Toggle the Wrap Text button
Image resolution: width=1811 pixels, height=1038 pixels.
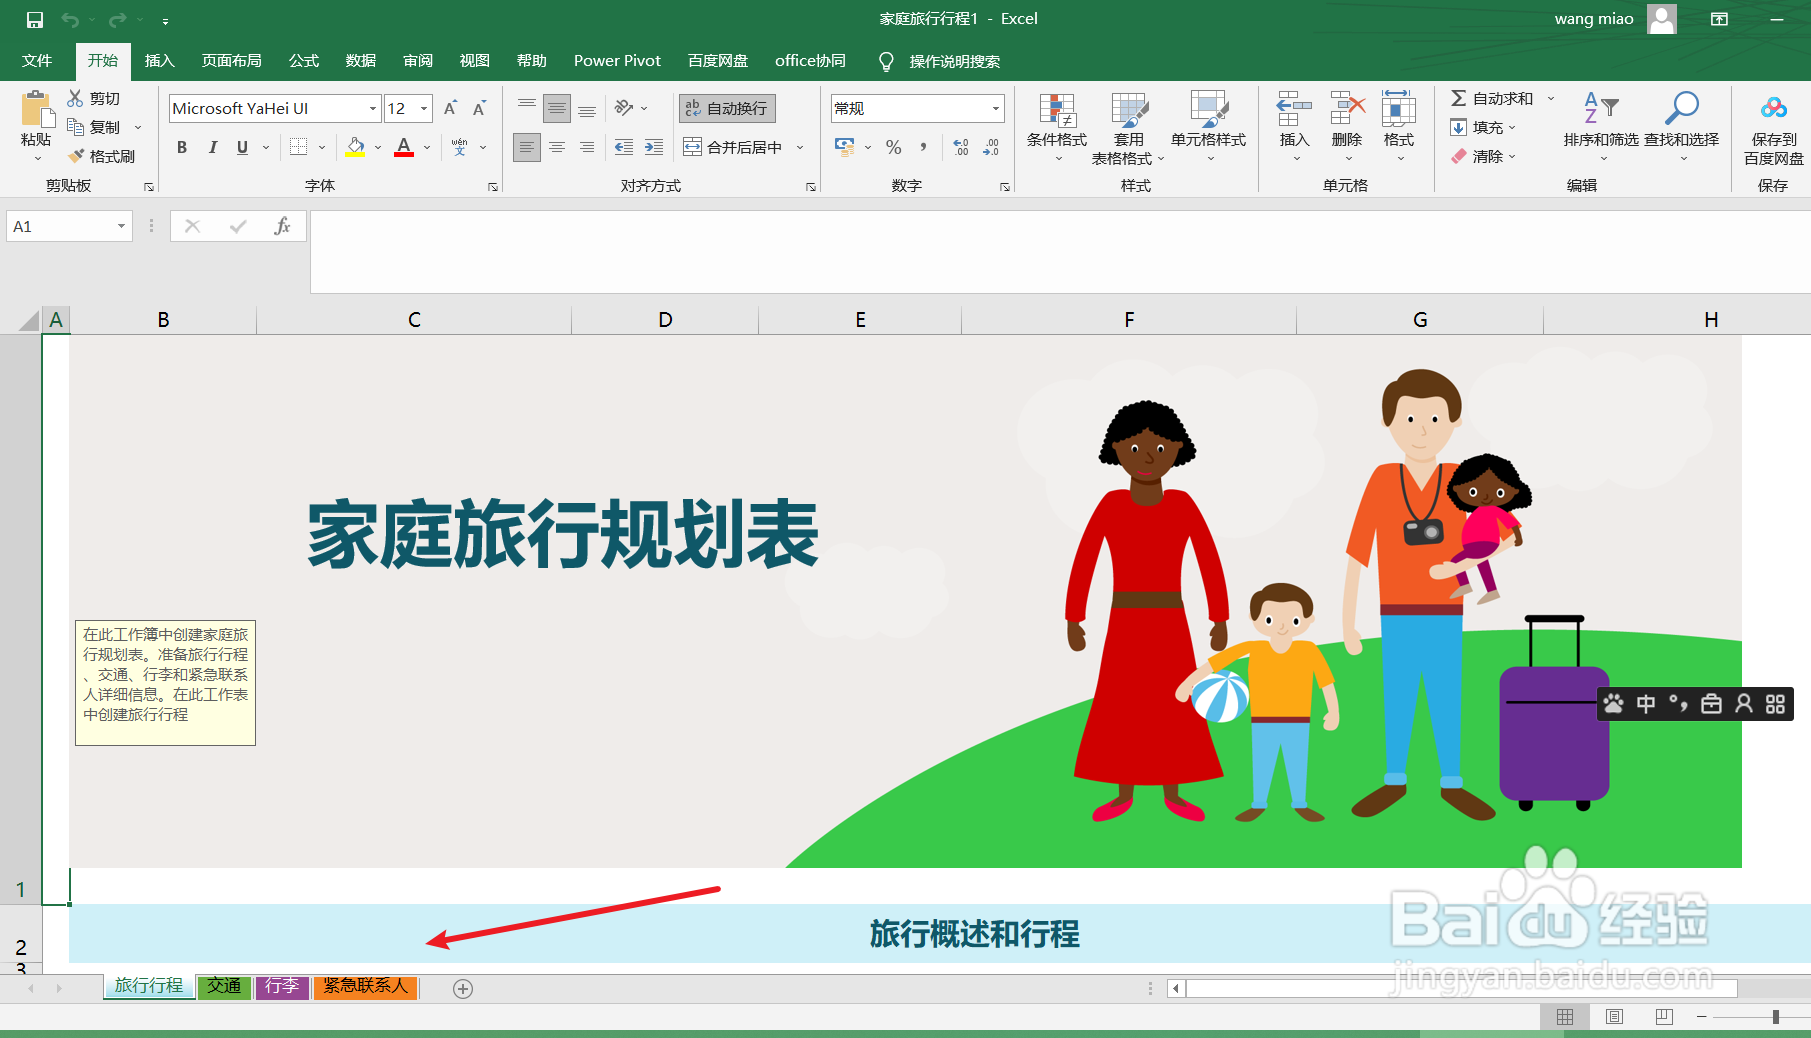pos(727,108)
